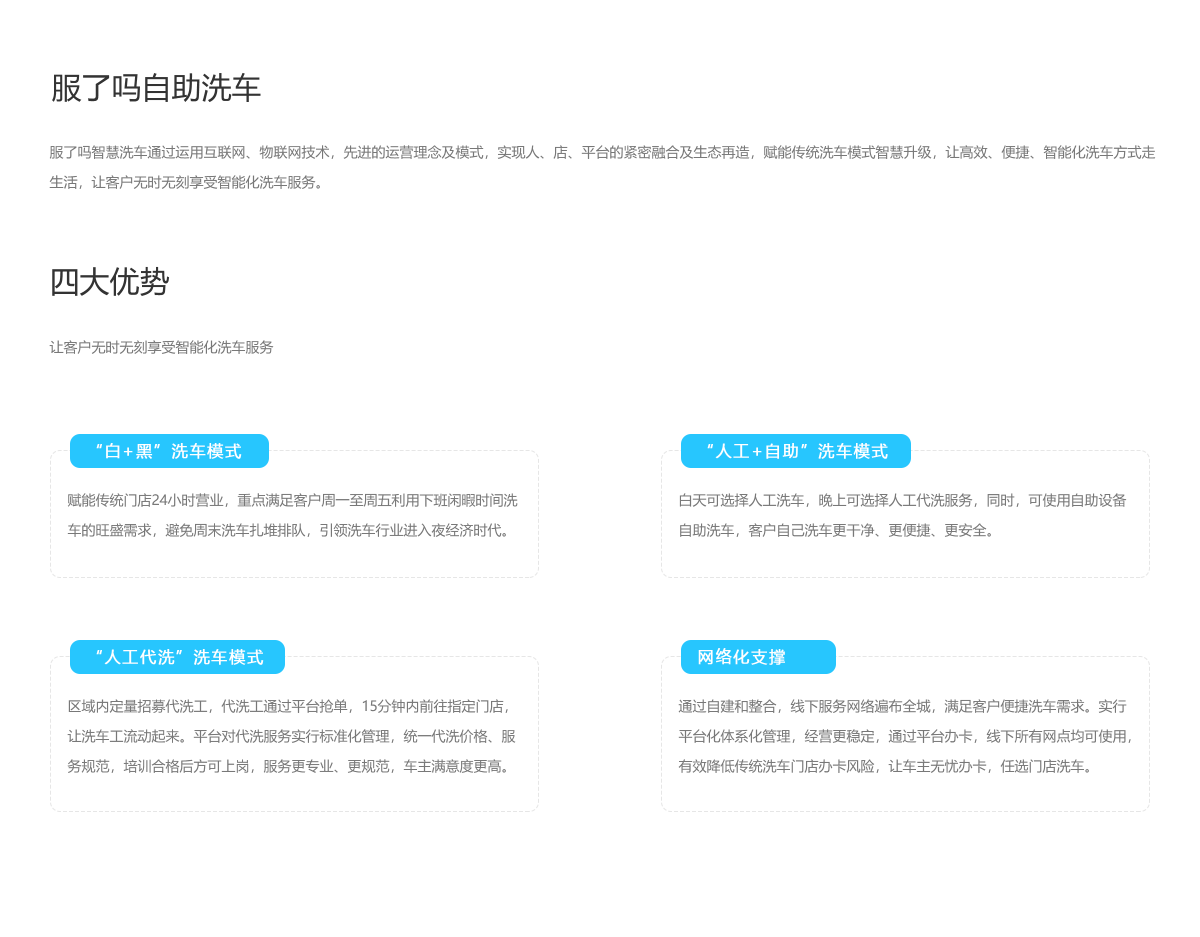Click text line starting 平台化体系化管理
Viewport: 1200px width, 937px height.
point(906,736)
